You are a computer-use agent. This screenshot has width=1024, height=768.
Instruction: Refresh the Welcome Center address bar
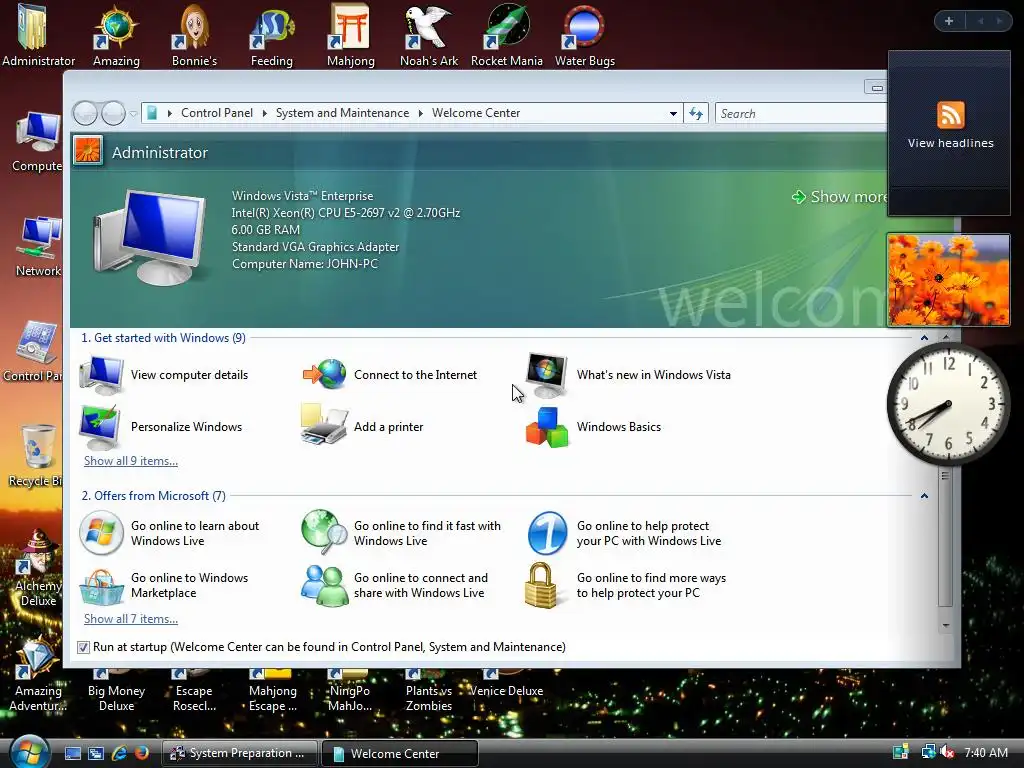pos(696,114)
